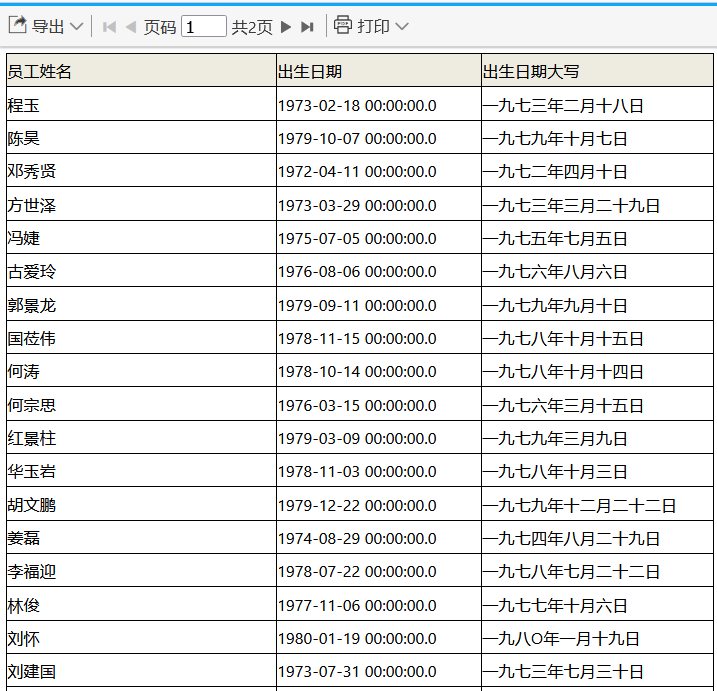Click the export (导出) icon
Viewport: 717px width, 691px height.
click(18, 25)
